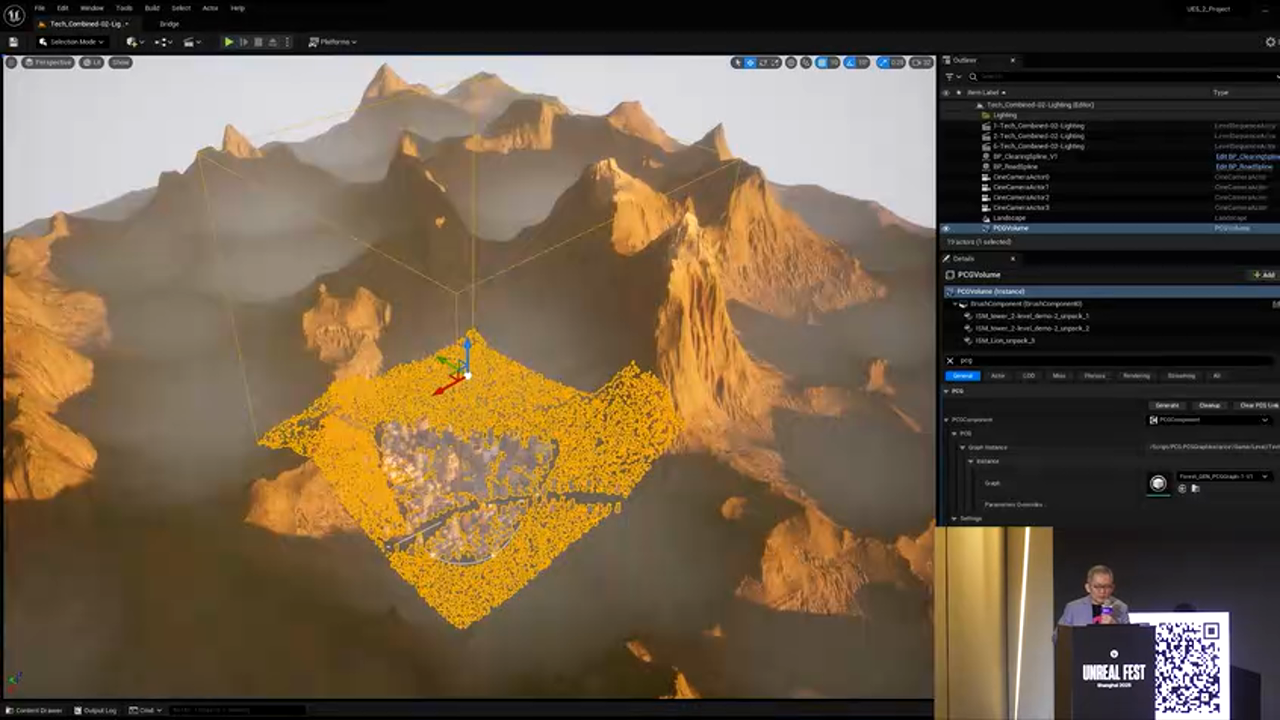1280x720 pixels.
Task: Open the Build menu
Action: pyautogui.click(x=152, y=8)
